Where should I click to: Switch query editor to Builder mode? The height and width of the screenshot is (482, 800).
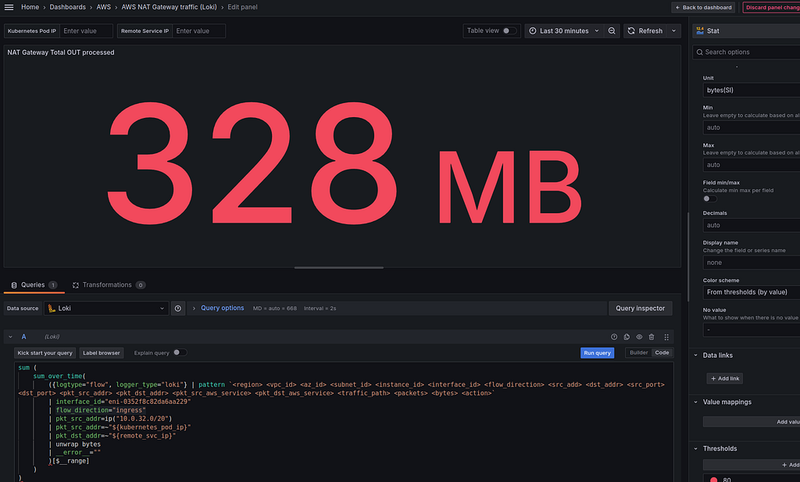tap(638, 352)
